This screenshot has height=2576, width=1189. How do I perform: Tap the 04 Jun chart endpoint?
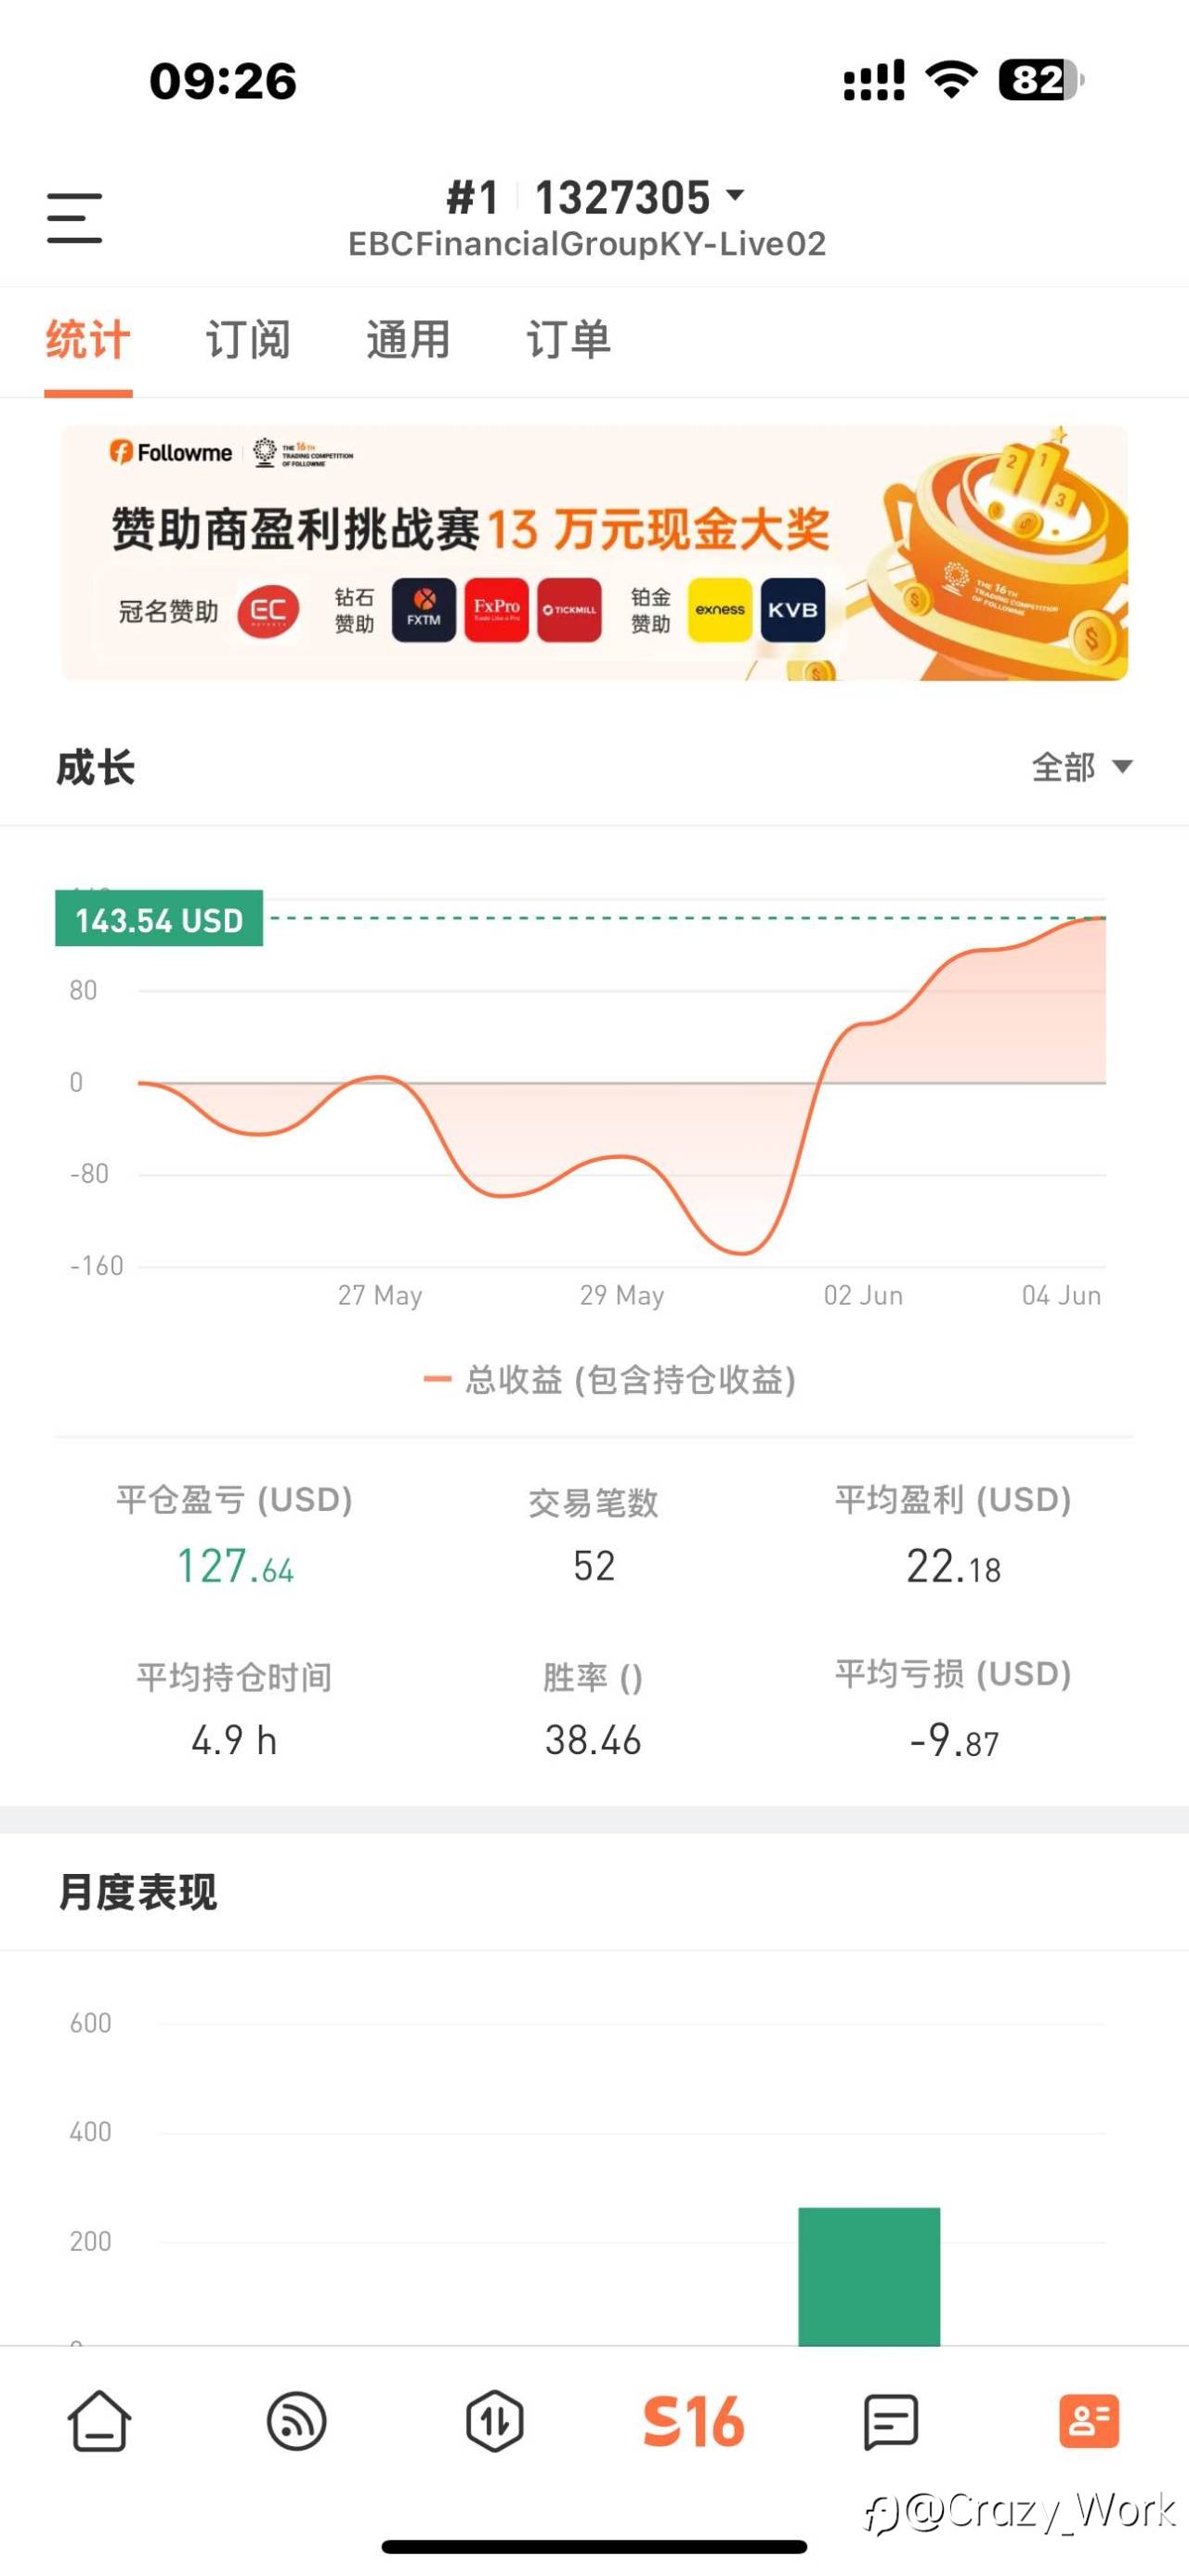point(1104,918)
